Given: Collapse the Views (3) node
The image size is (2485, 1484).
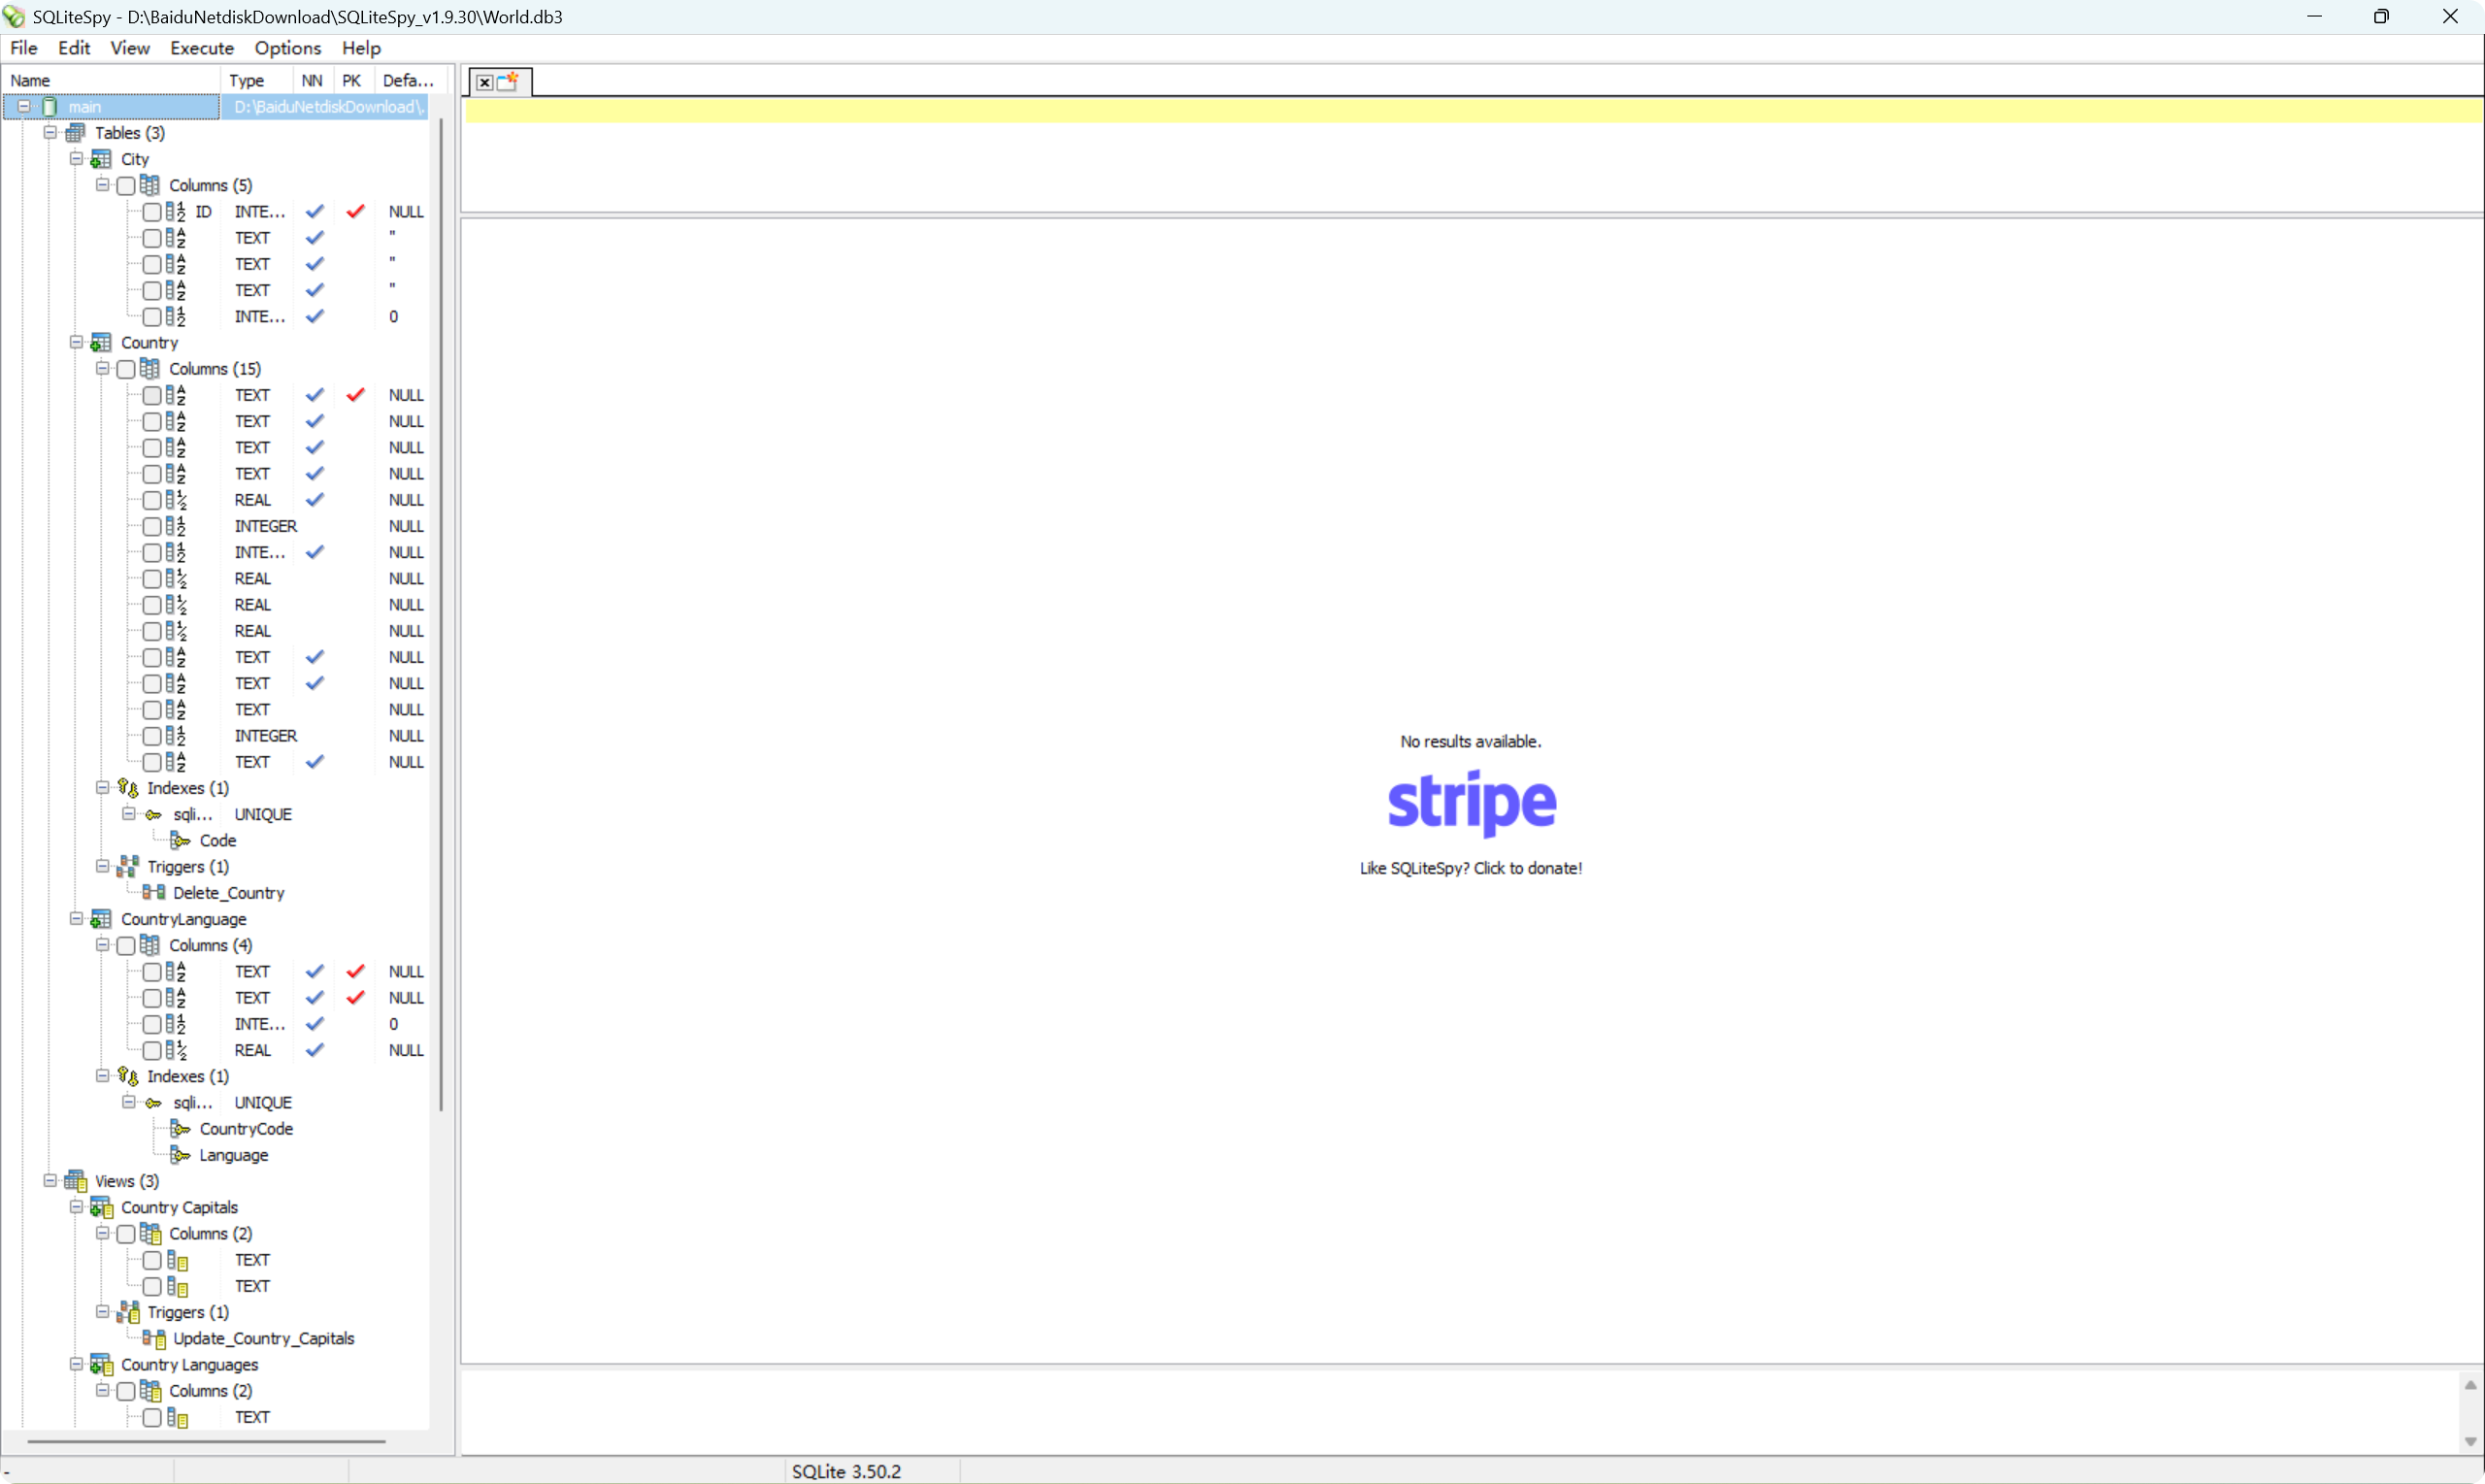Looking at the screenshot, I should [50, 1181].
